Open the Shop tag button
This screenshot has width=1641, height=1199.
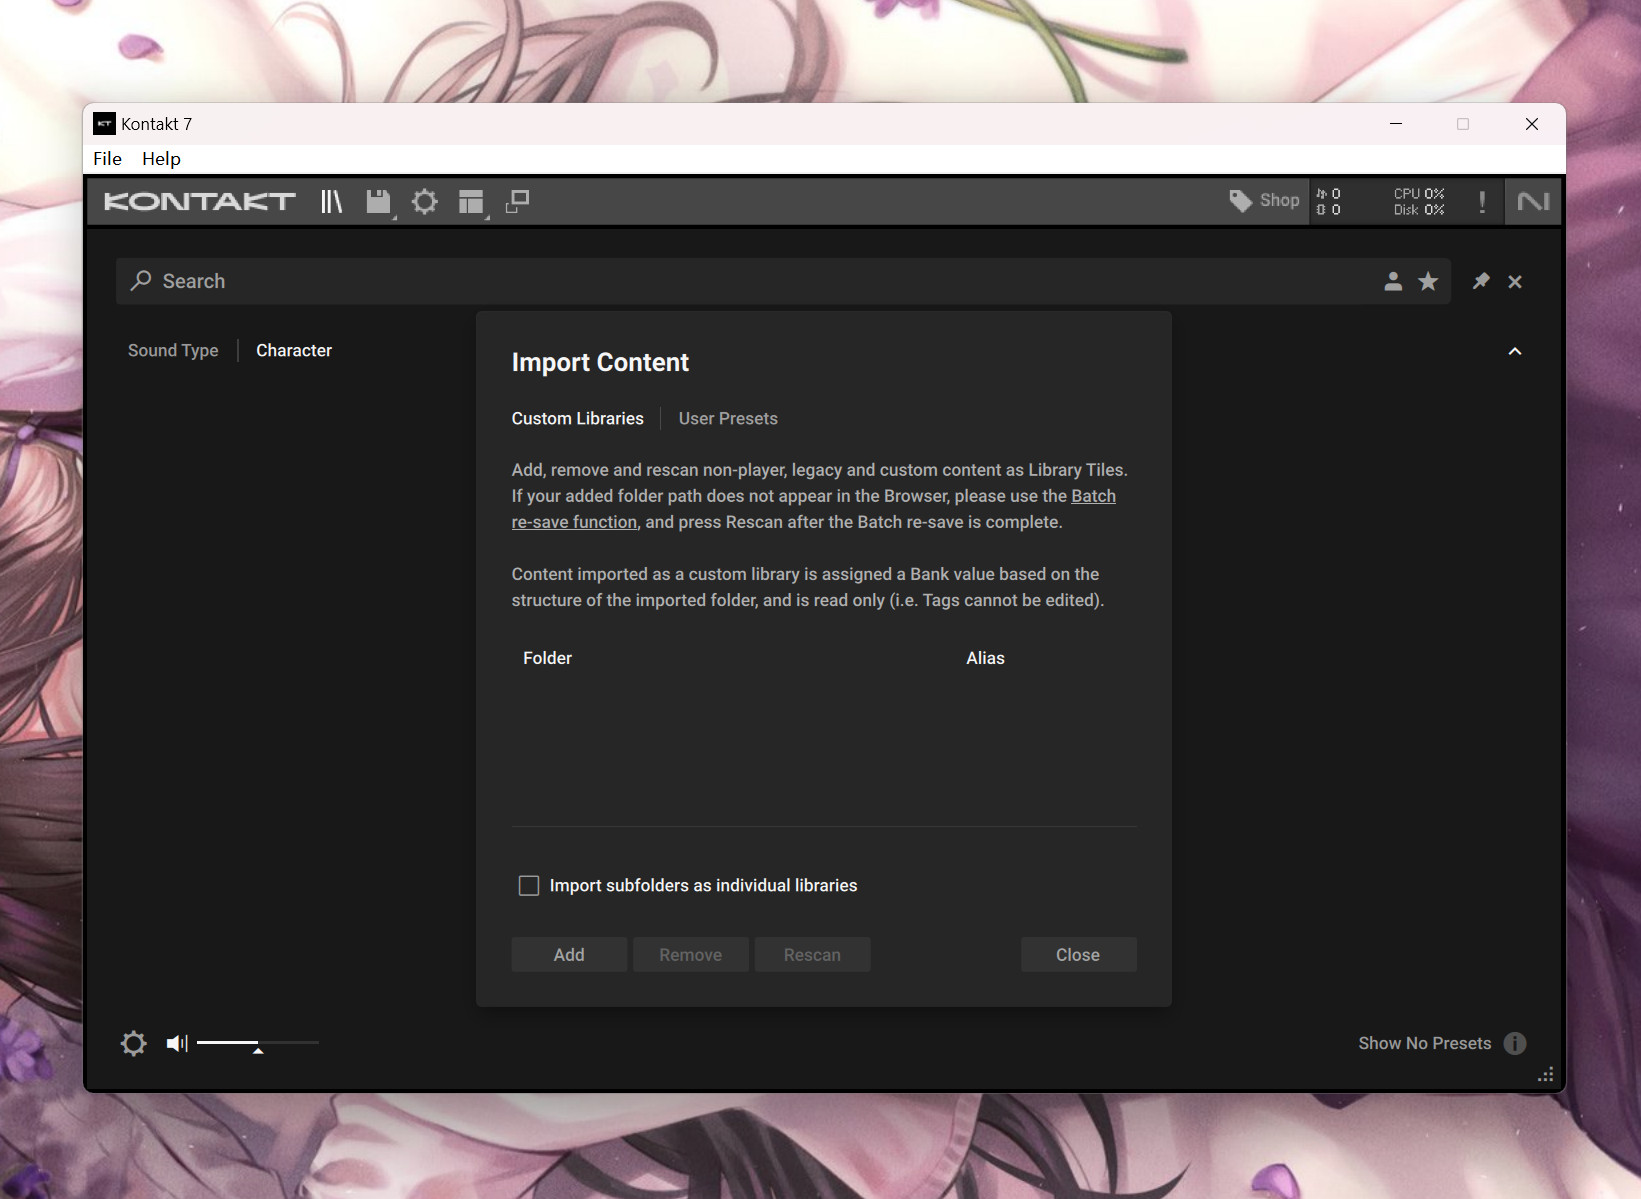(x=1264, y=201)
